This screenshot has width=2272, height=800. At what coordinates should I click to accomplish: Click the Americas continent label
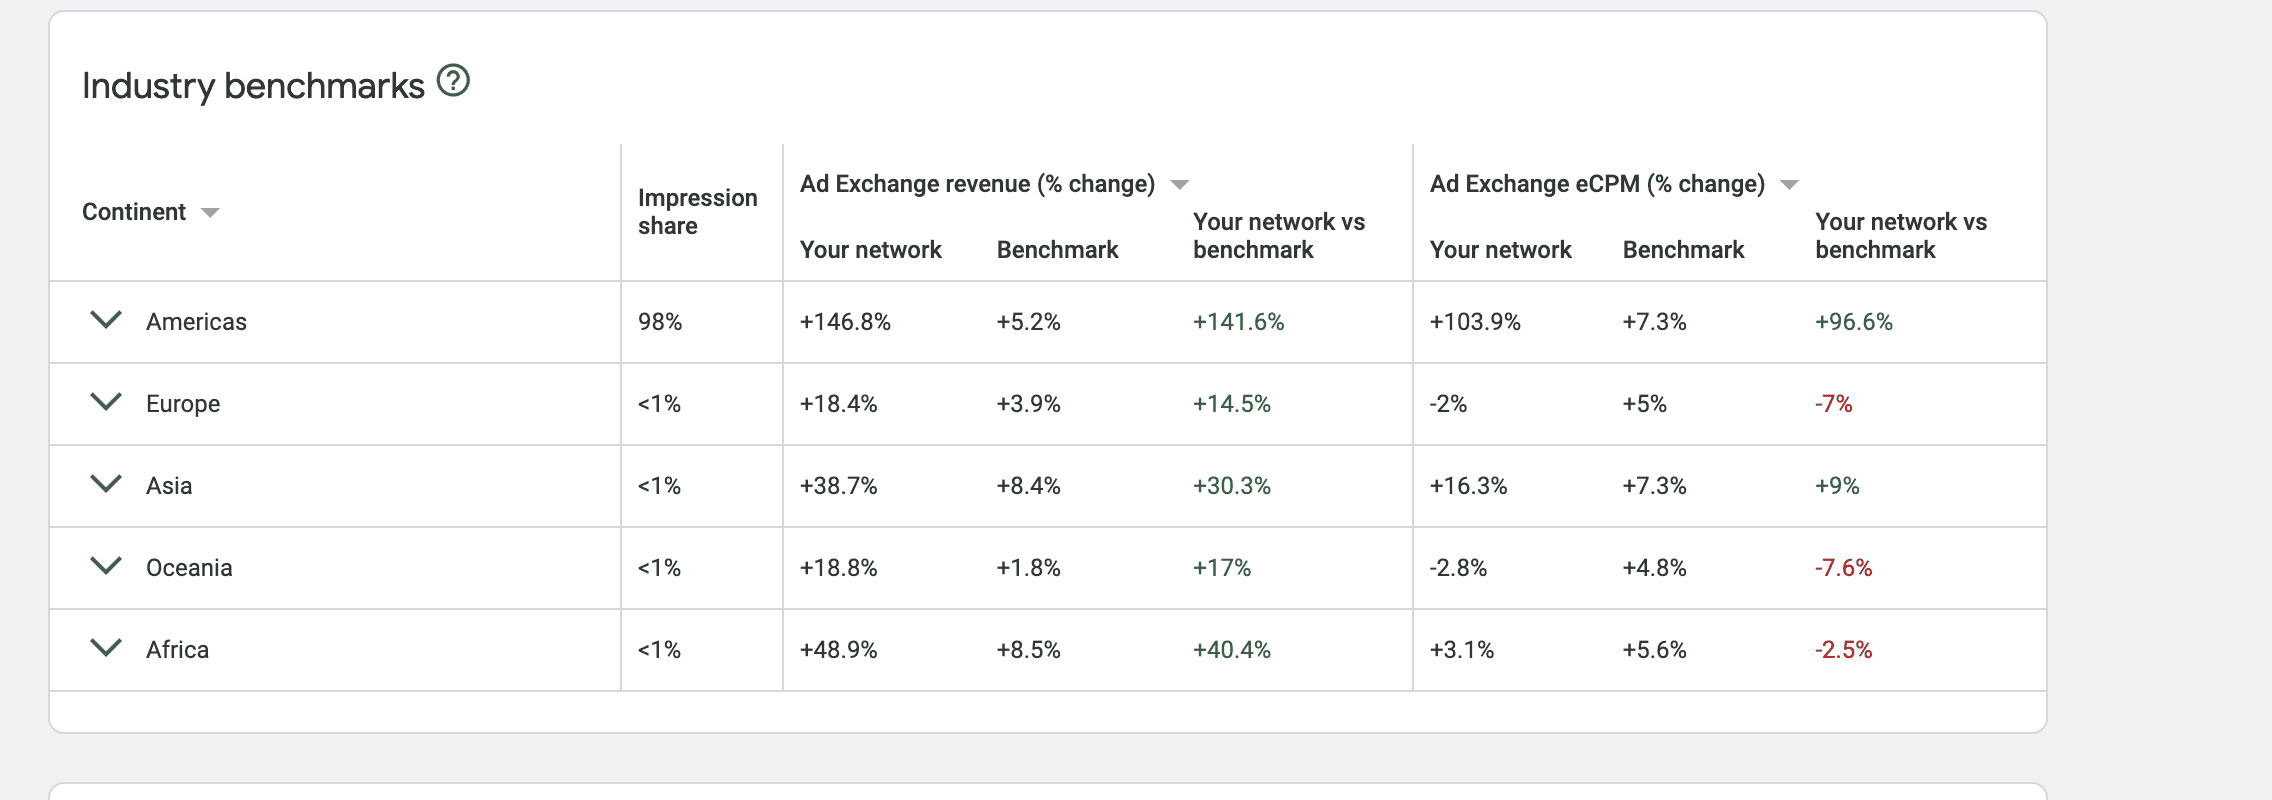click(196, 322)
